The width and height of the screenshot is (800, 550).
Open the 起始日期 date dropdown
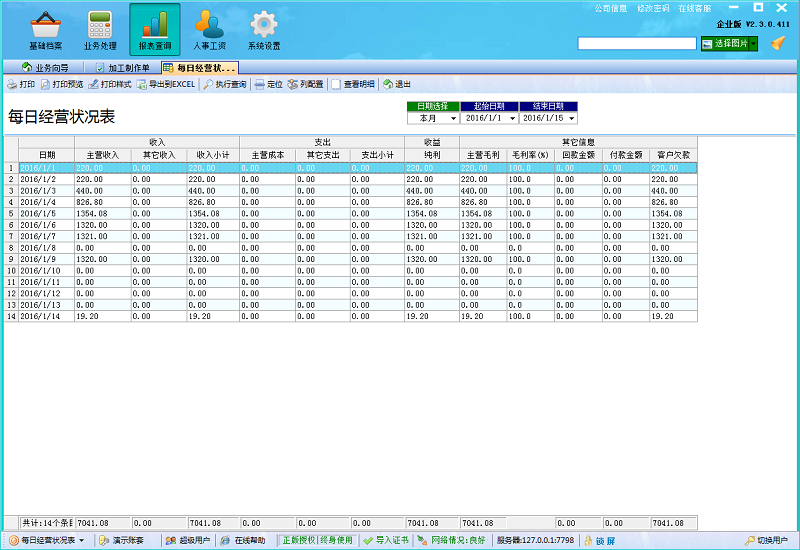click(x=513, y=118)
